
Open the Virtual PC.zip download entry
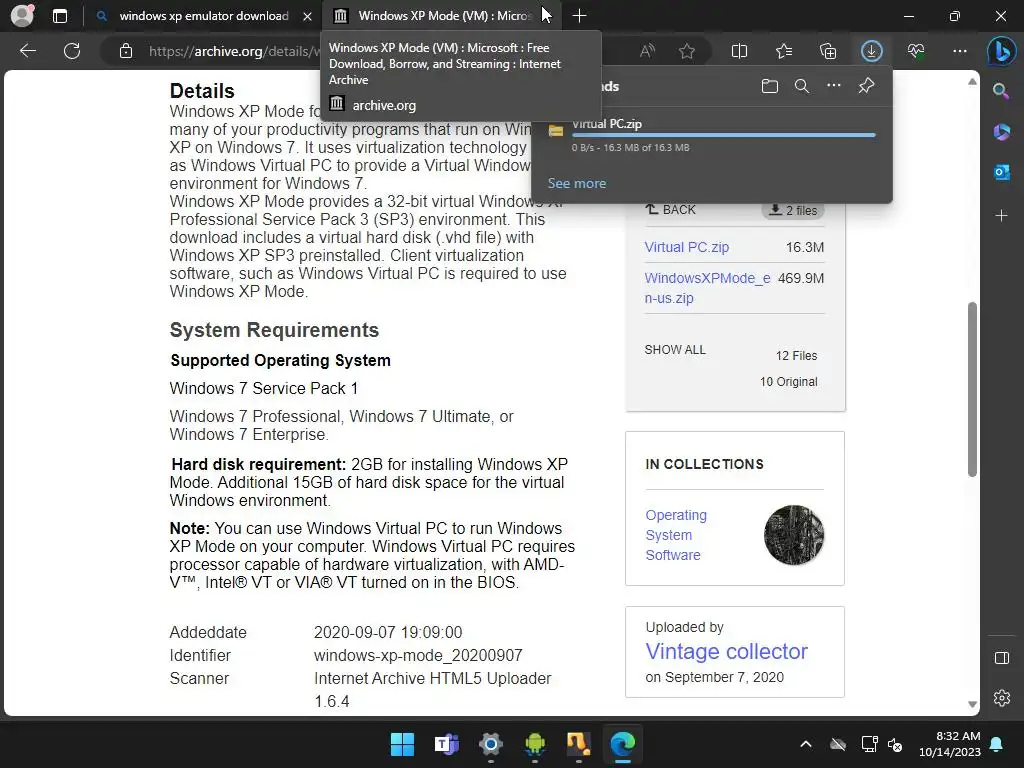coord(712,135)
